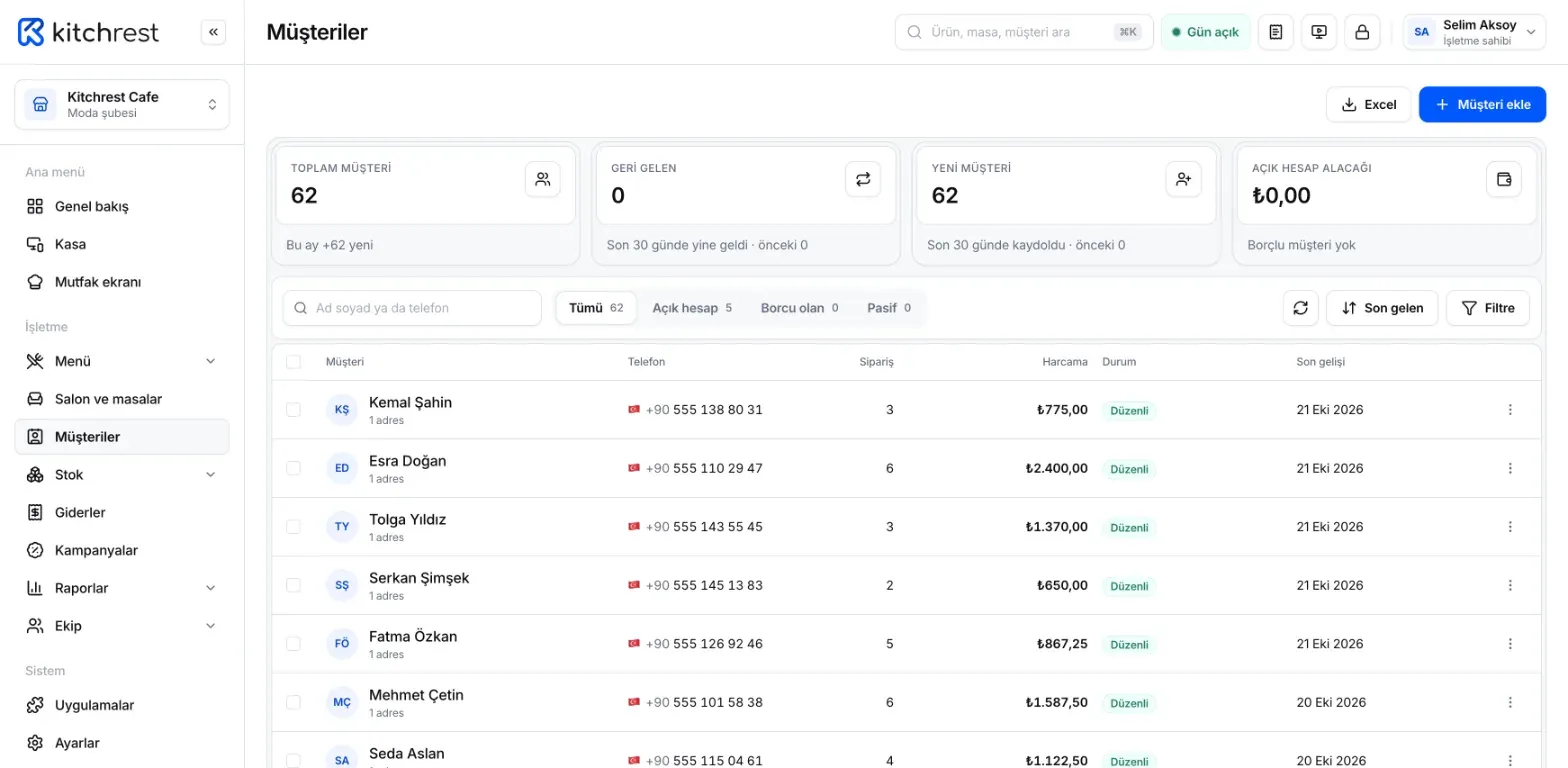
Task: Click the Kitchrest logo
Action: tap(88, 32)
